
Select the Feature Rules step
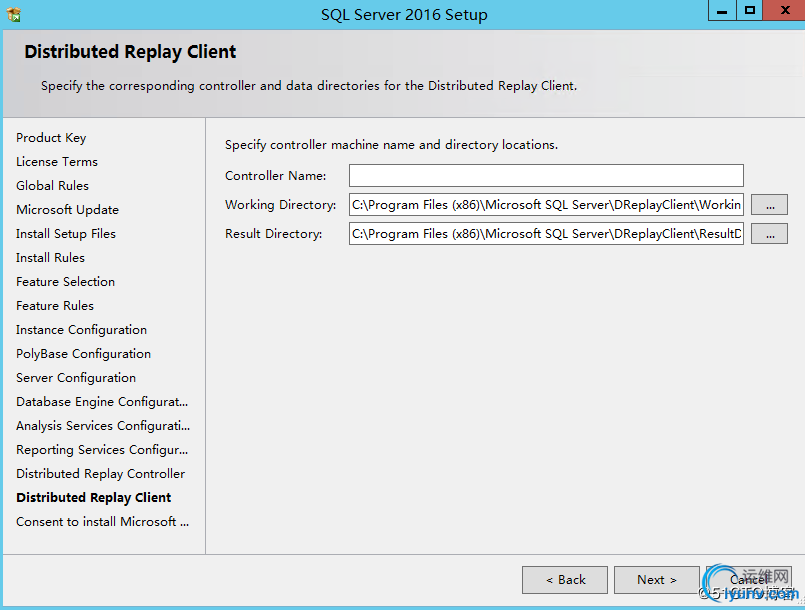(55, 306)
